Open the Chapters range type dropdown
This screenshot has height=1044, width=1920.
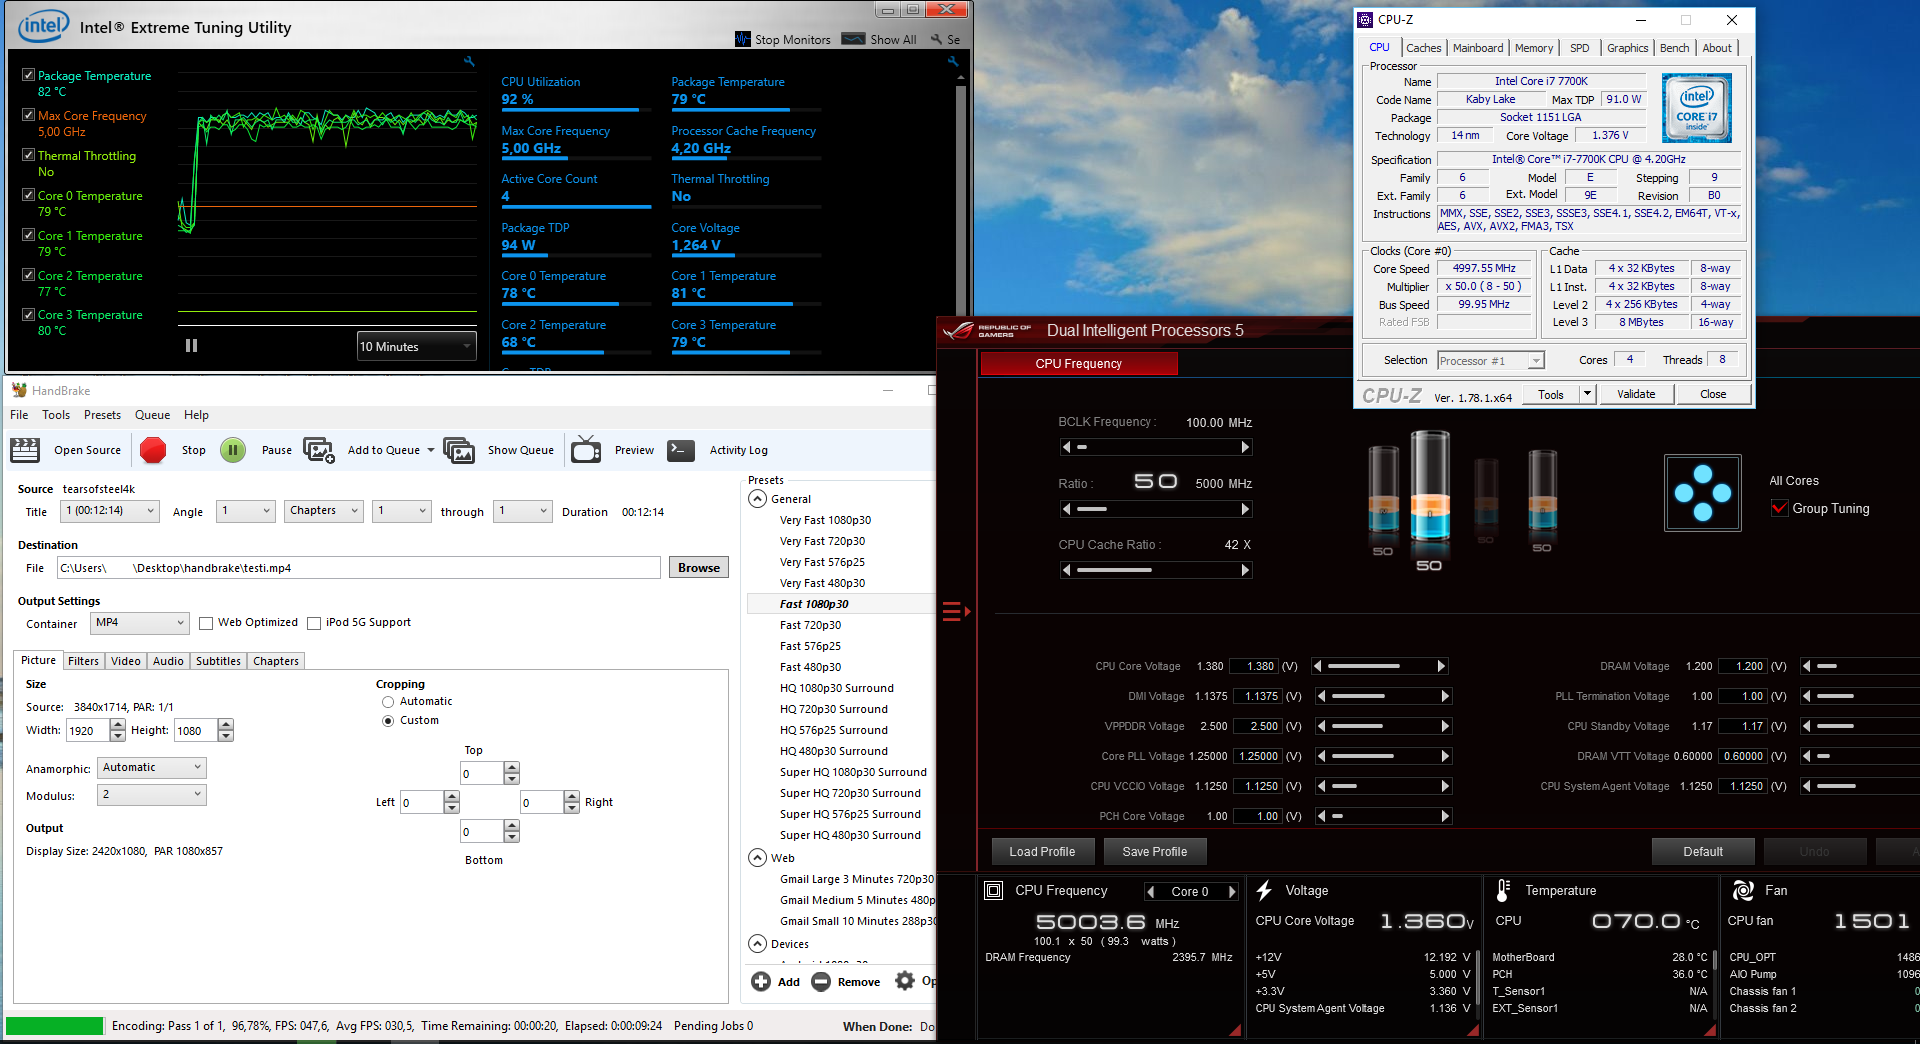click(x=324, y=511)
